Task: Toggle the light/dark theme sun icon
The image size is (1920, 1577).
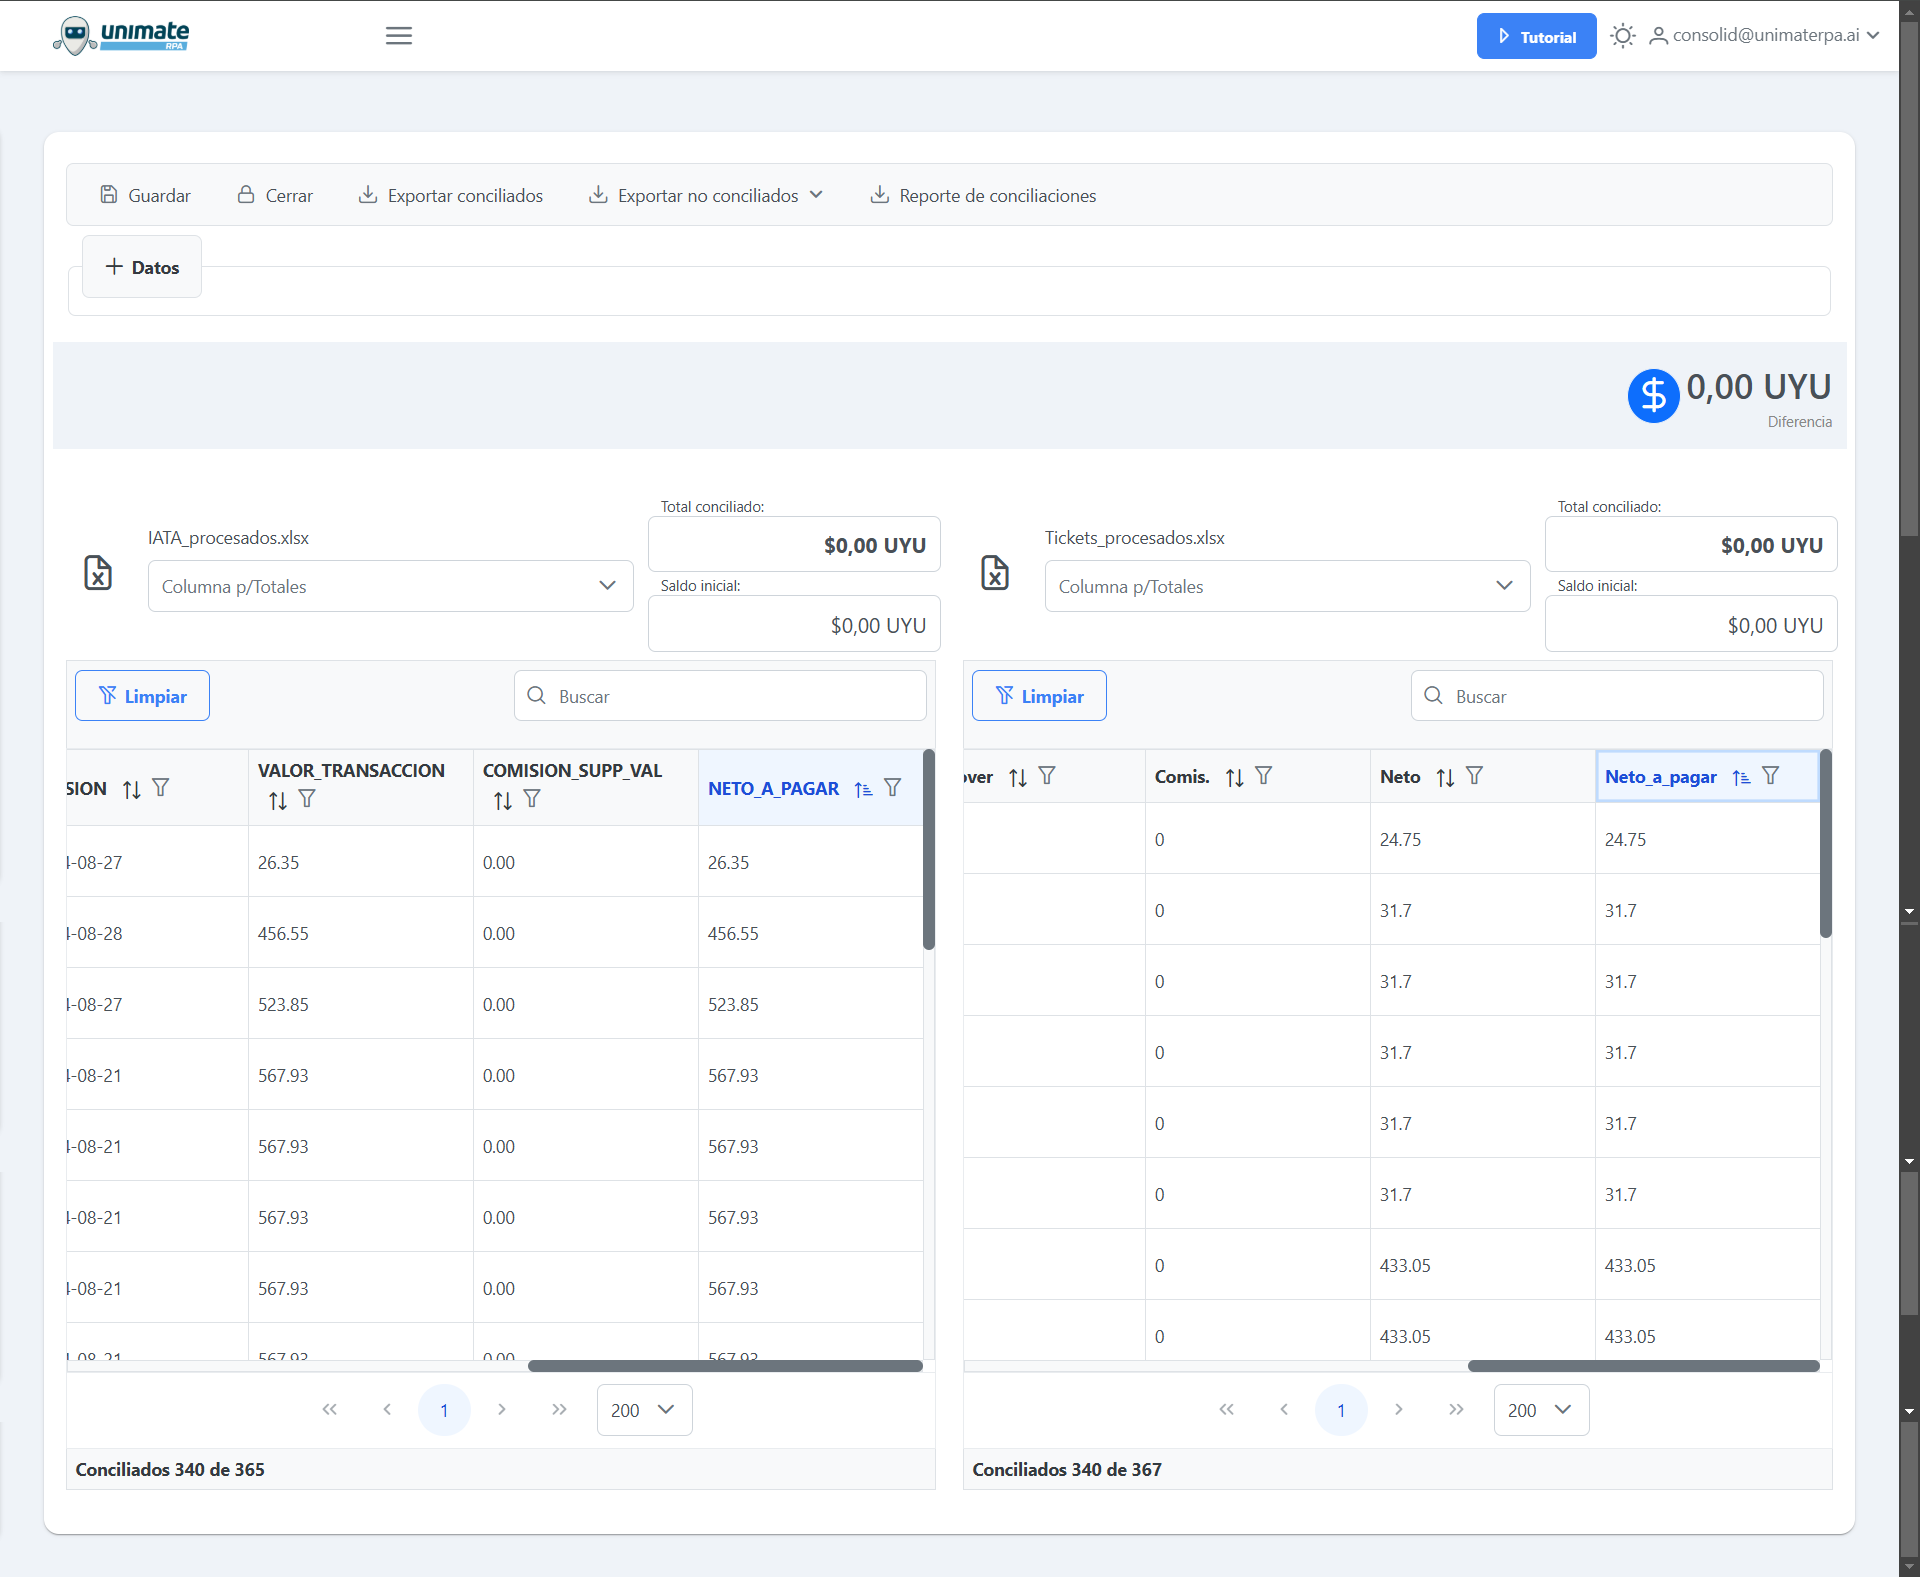Action: pos(1623,36)
